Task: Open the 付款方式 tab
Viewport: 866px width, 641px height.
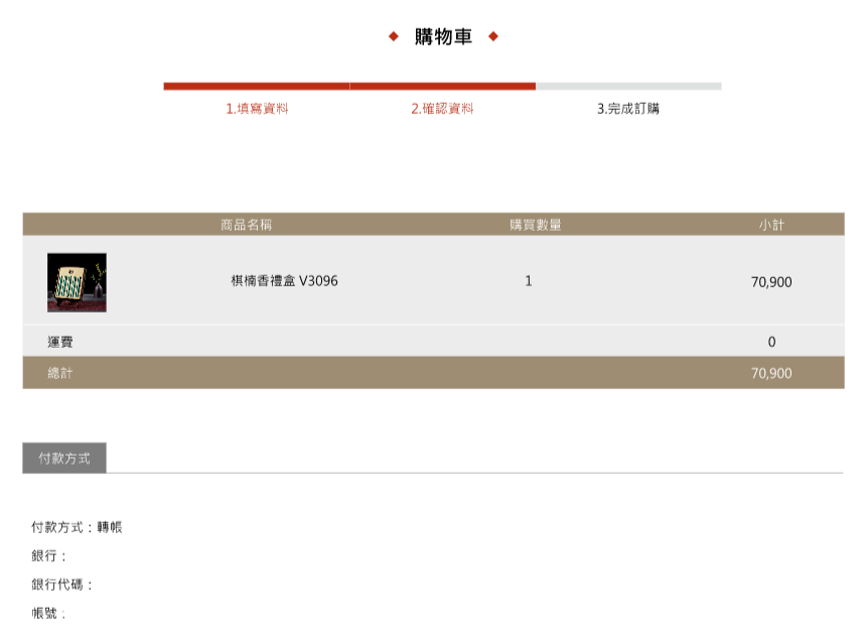Action: pyautogui.click(x=64, y=458)
